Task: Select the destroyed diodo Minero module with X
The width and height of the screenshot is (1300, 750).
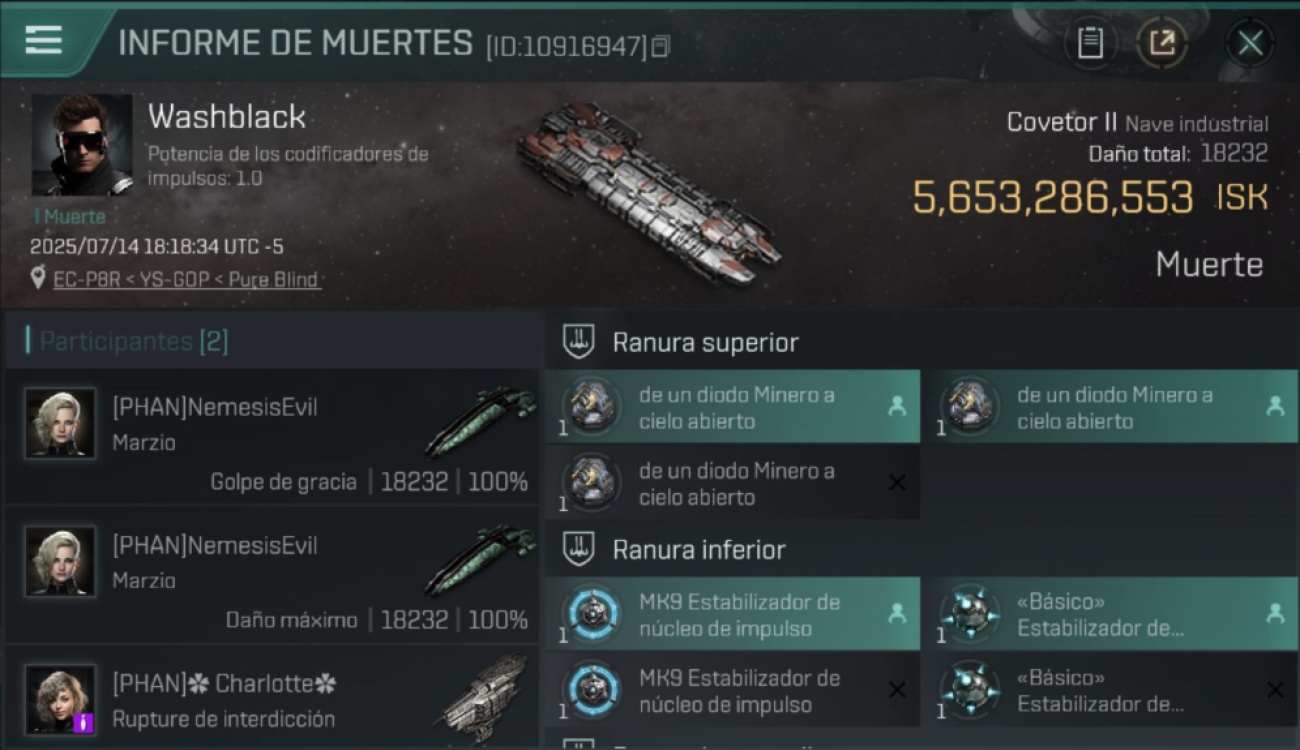Action: pyautogui.click(x=732, y=483)
